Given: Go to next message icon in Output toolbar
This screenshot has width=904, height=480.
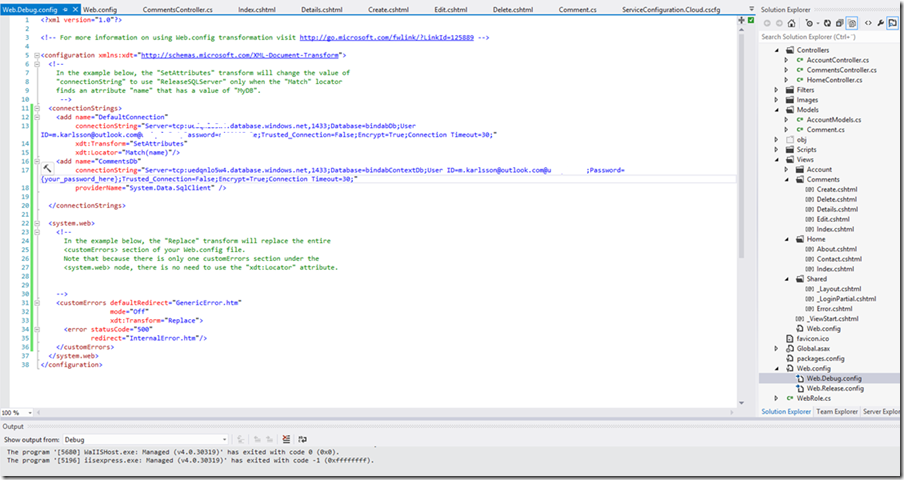Looking at the screenshot, I should click(x=269, y=439).
